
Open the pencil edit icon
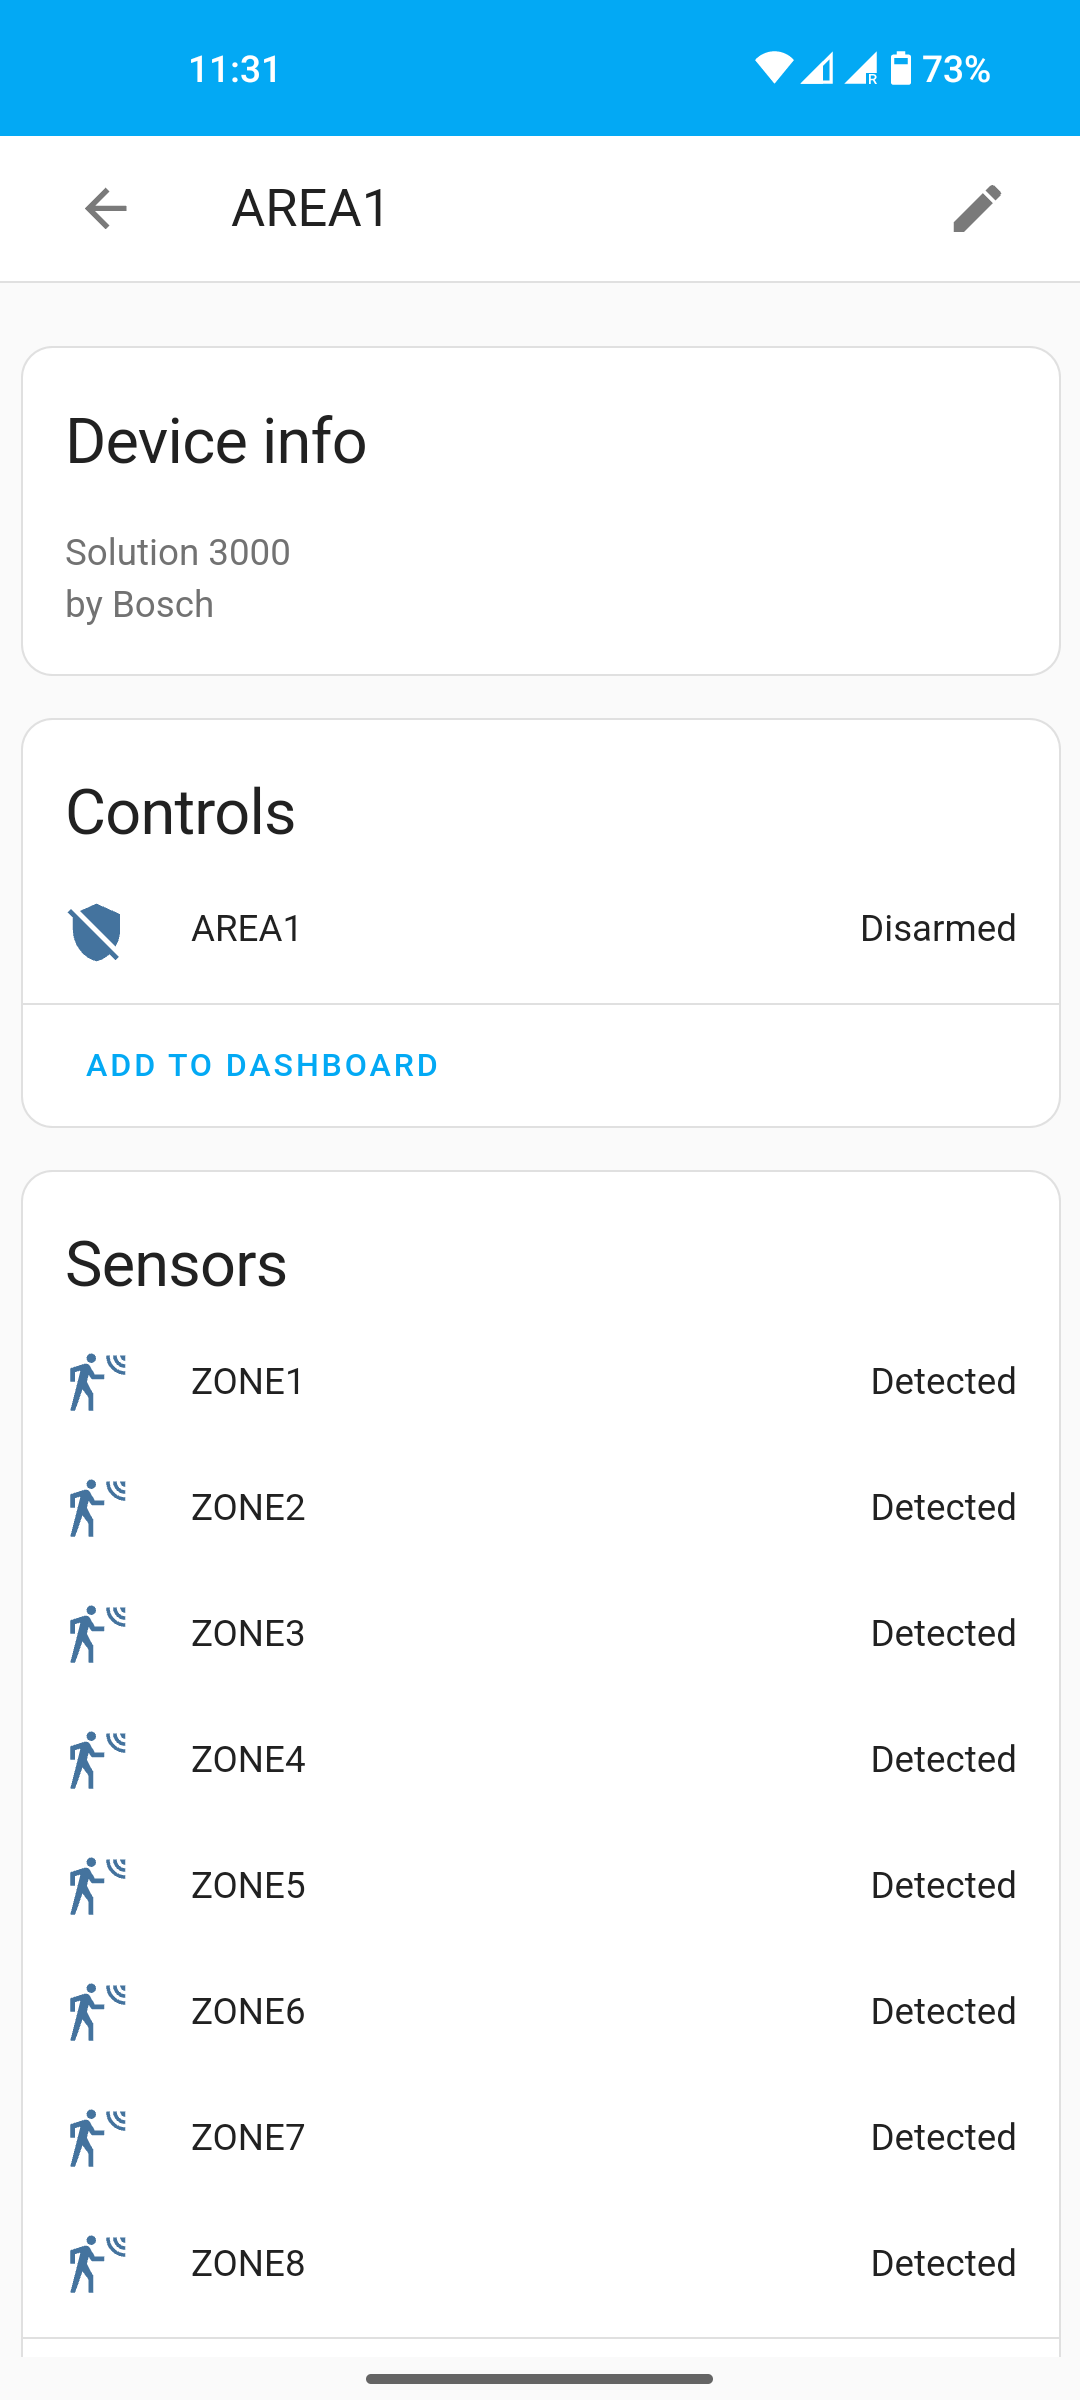click(977, 209)
